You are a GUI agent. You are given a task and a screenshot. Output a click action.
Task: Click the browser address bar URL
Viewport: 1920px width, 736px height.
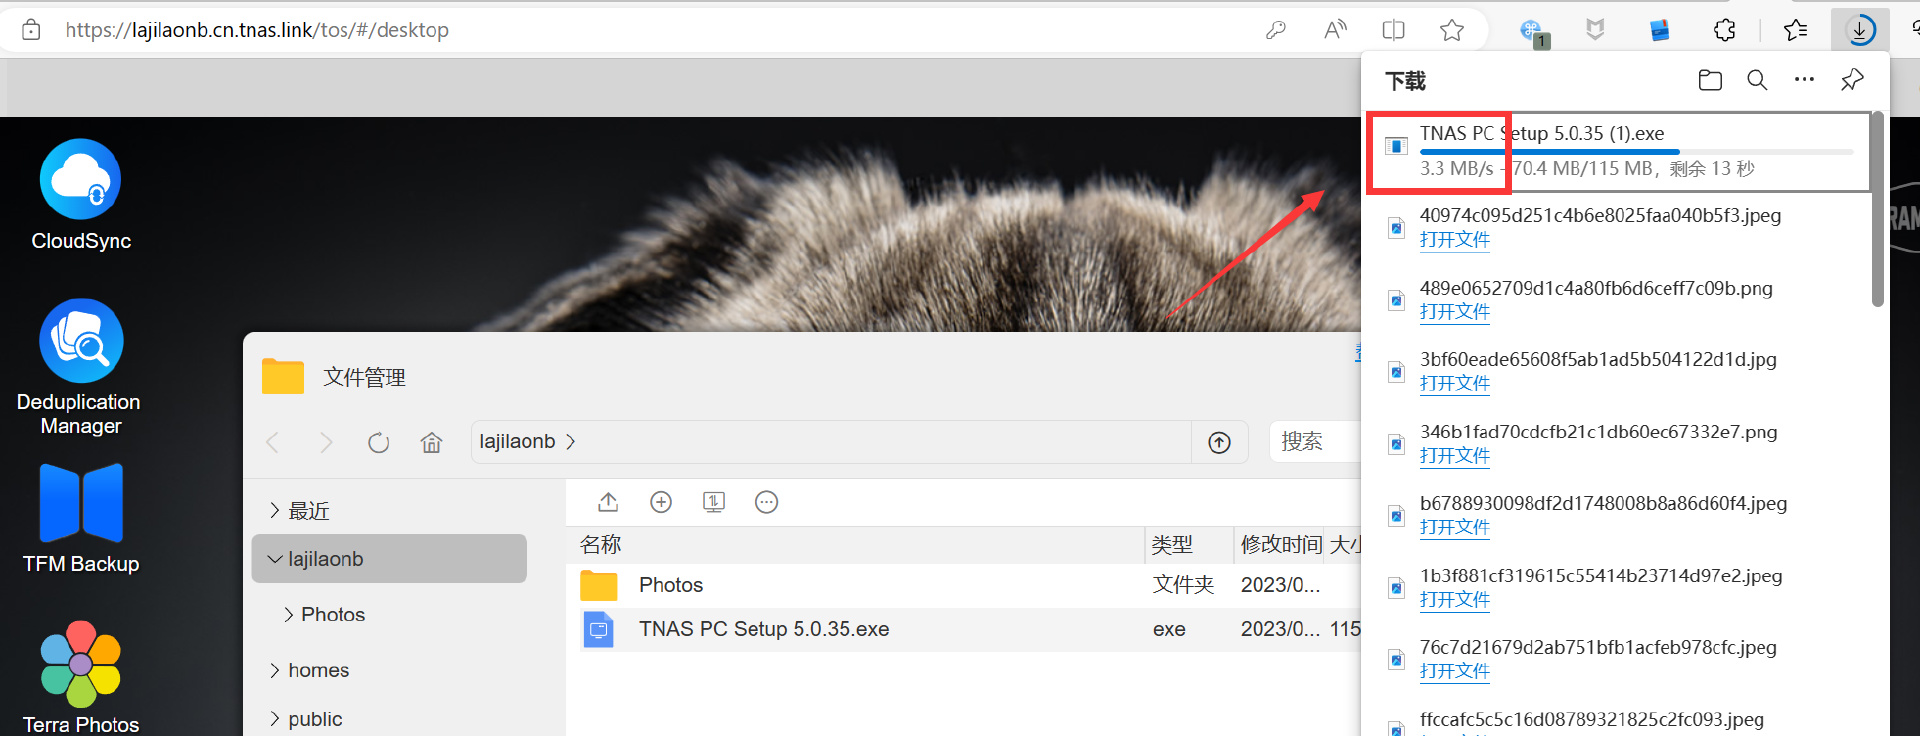coord(257,30)
